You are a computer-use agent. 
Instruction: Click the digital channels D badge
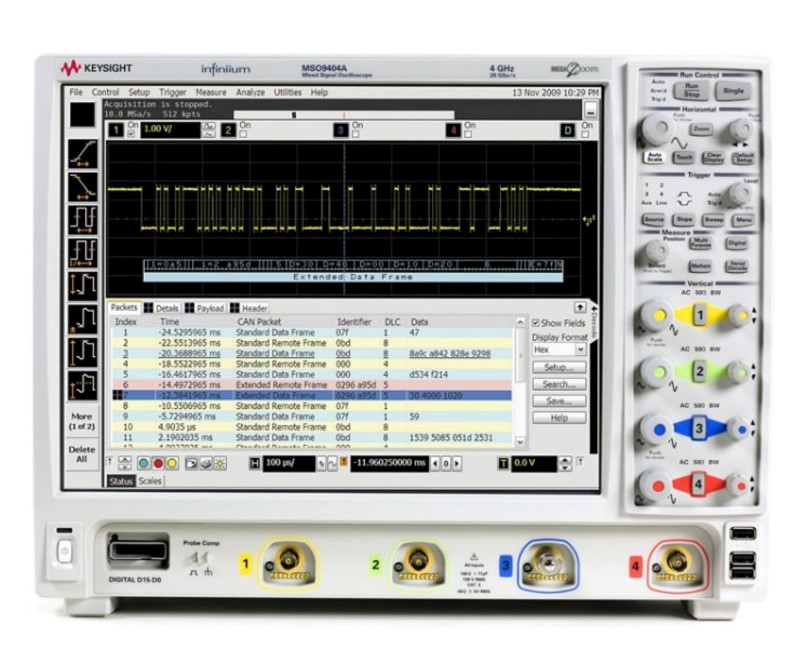pos(568,130)
